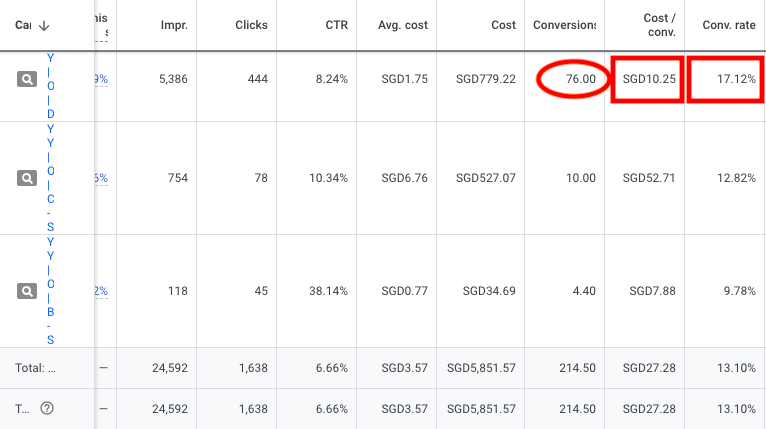Image resolution: width=766 pixels, height=429 pixels.
Task: Sort by the Avg. cost column header
Action: [x=405, y=25]
